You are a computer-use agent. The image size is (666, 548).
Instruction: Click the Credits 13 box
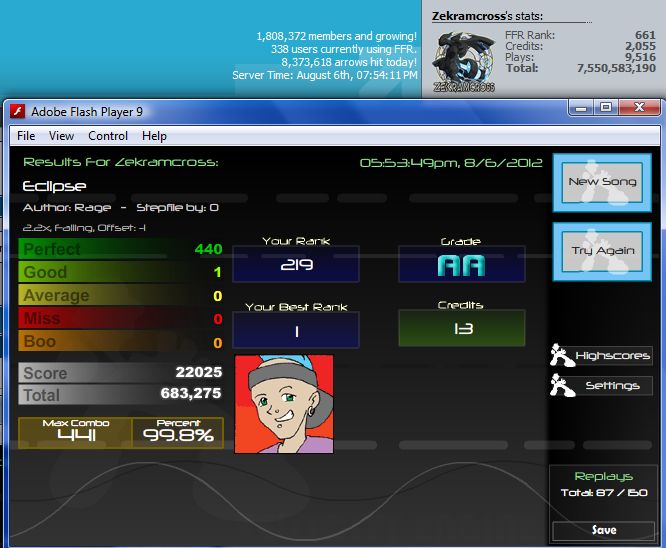point(462,328)
